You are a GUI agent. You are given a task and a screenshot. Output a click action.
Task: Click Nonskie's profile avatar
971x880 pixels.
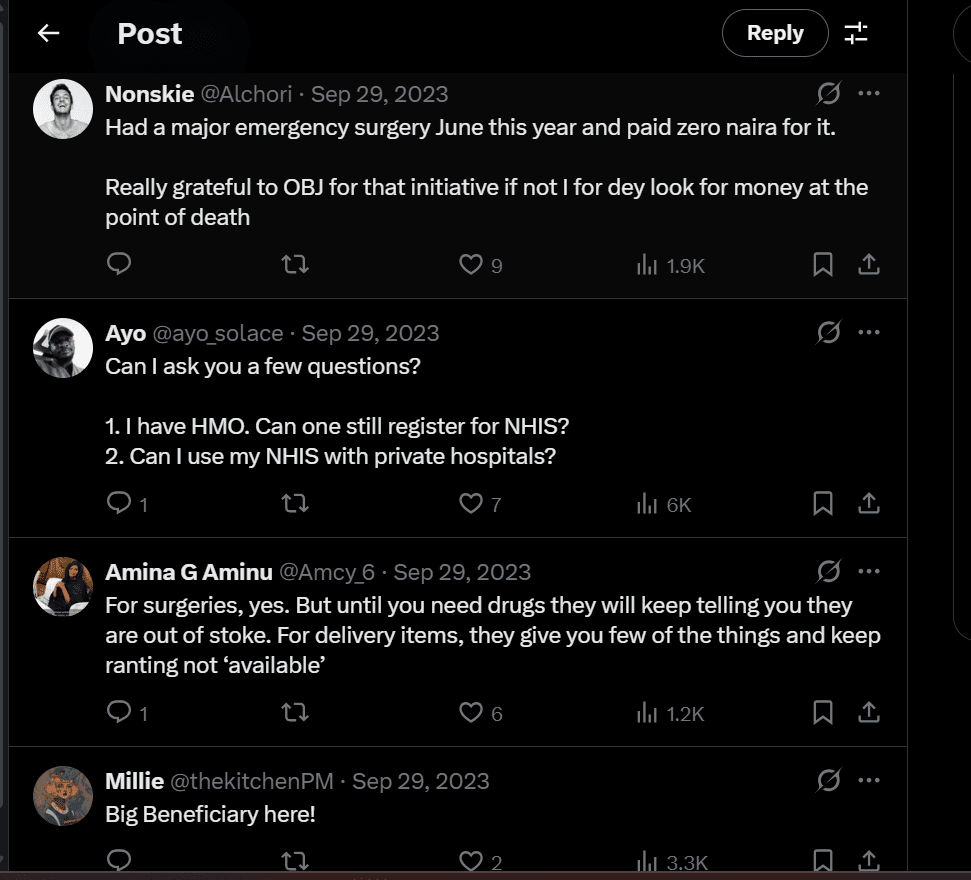point(63,109)
